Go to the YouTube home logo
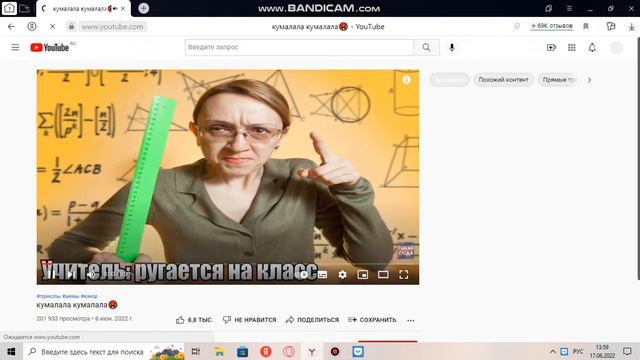Image resolution: width=640 pixels, height=360 pixels. click(x=50, y=47)
